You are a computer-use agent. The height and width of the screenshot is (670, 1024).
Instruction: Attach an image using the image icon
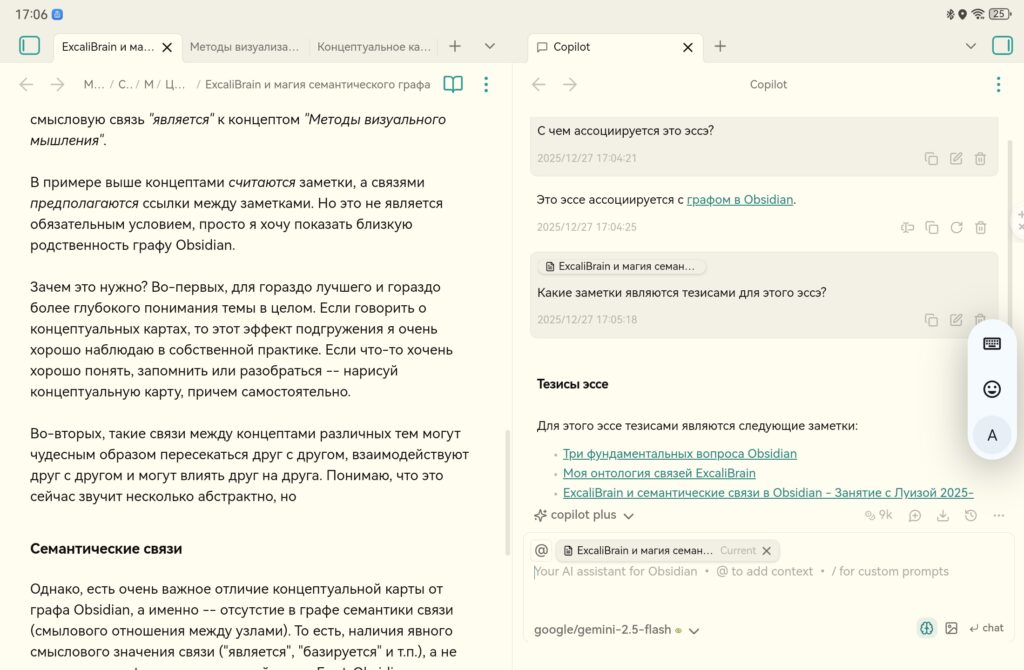coord(951,627)
